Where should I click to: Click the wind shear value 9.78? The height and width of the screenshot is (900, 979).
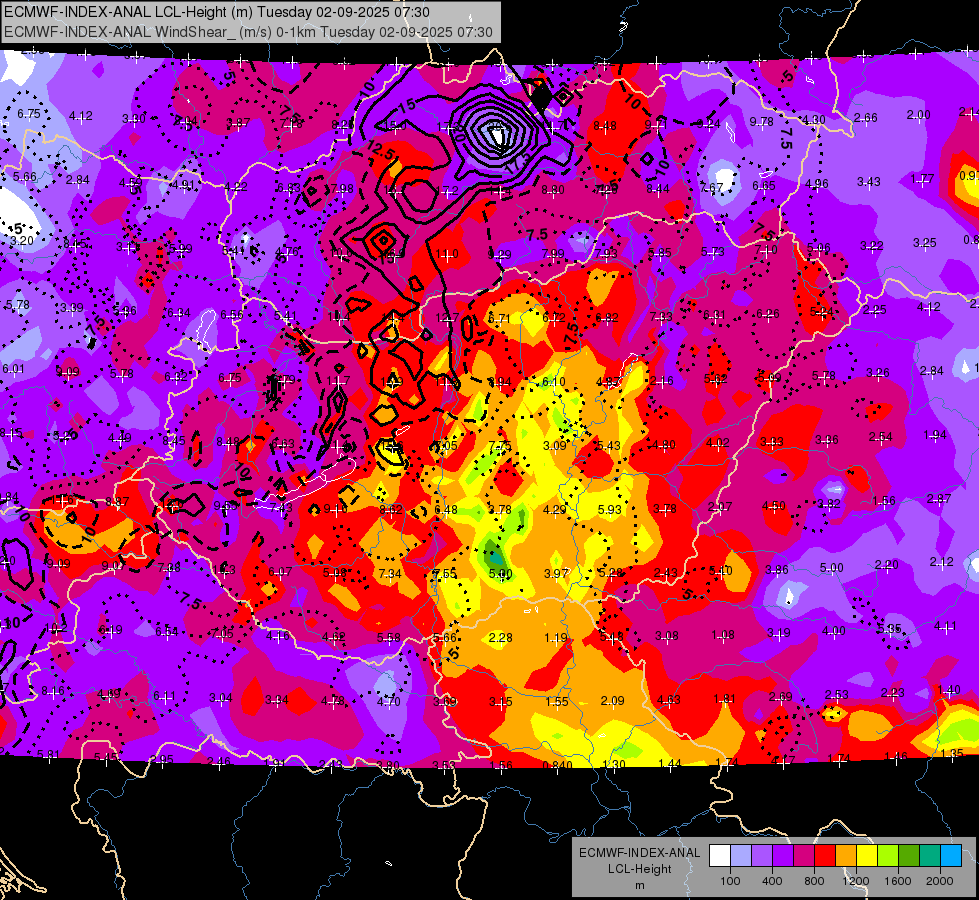coord(762,122)
